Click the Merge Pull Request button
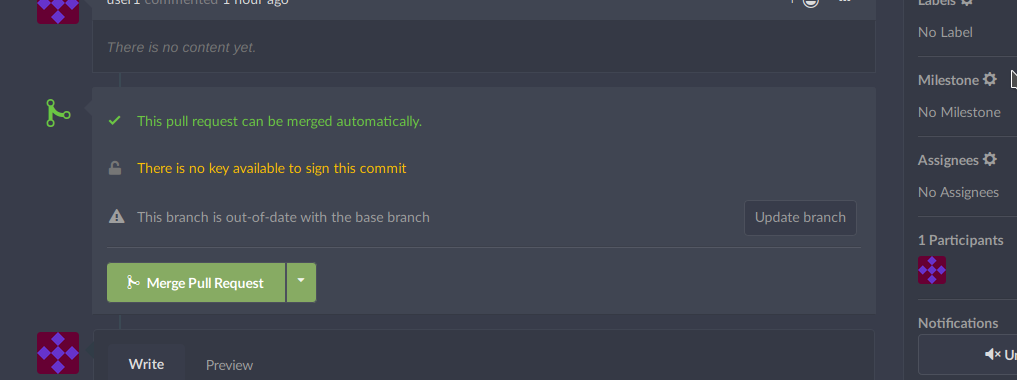The width and height of the screenshot is (1017, 380). 196,282
